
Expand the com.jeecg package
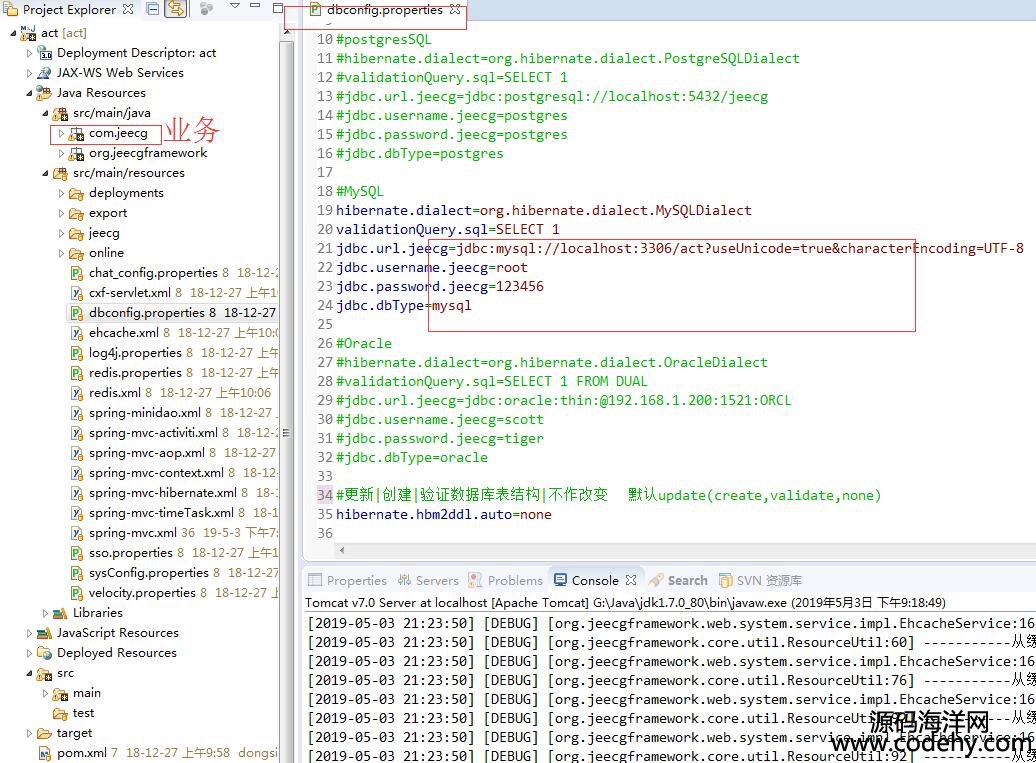pyautogui.click(x=61, y=133)
